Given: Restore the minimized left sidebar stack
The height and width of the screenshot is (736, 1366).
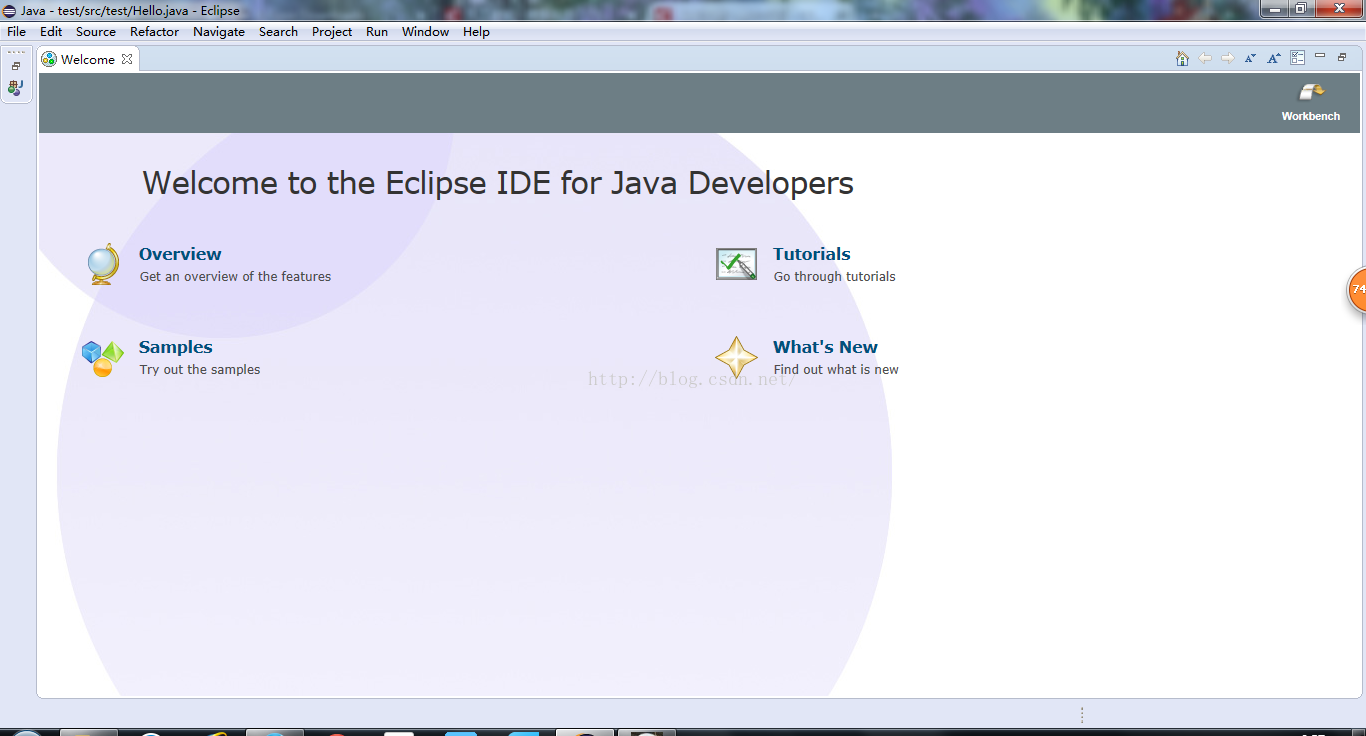Looking at the screenshot, I should click(16, 66).
